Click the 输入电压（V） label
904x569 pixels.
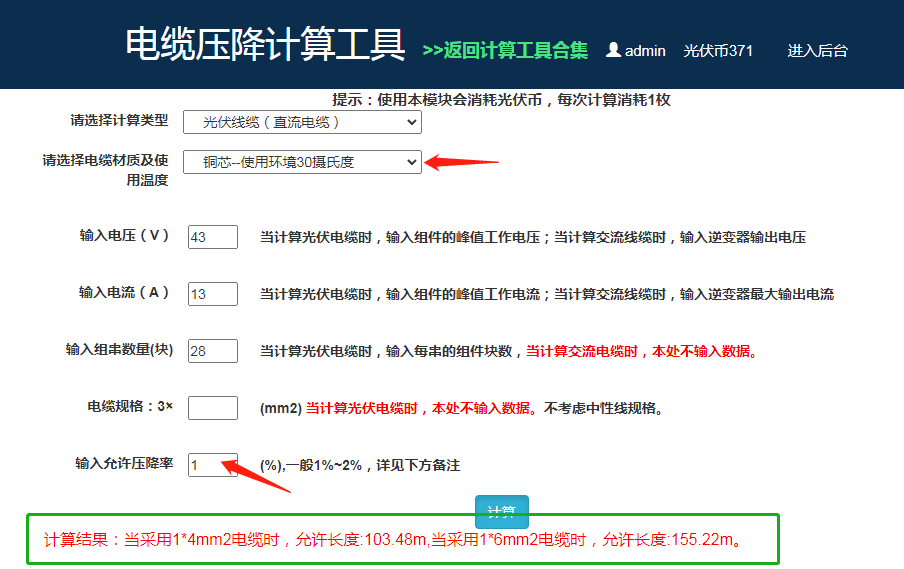point(124,236)
